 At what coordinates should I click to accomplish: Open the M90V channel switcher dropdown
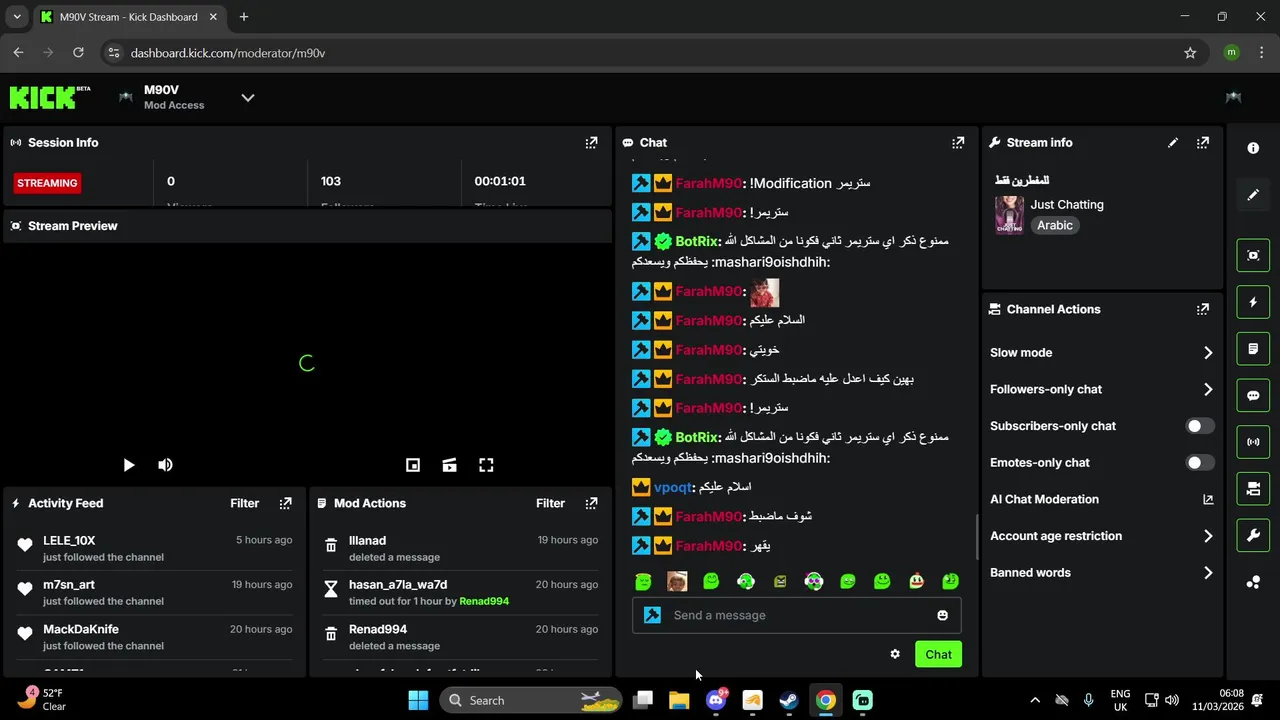(248, 98)
